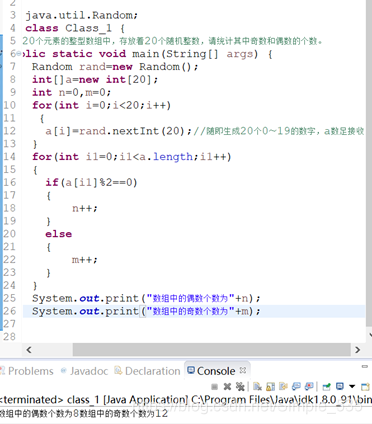
Task: Click the Console tab icon
Action: [191, 370]
